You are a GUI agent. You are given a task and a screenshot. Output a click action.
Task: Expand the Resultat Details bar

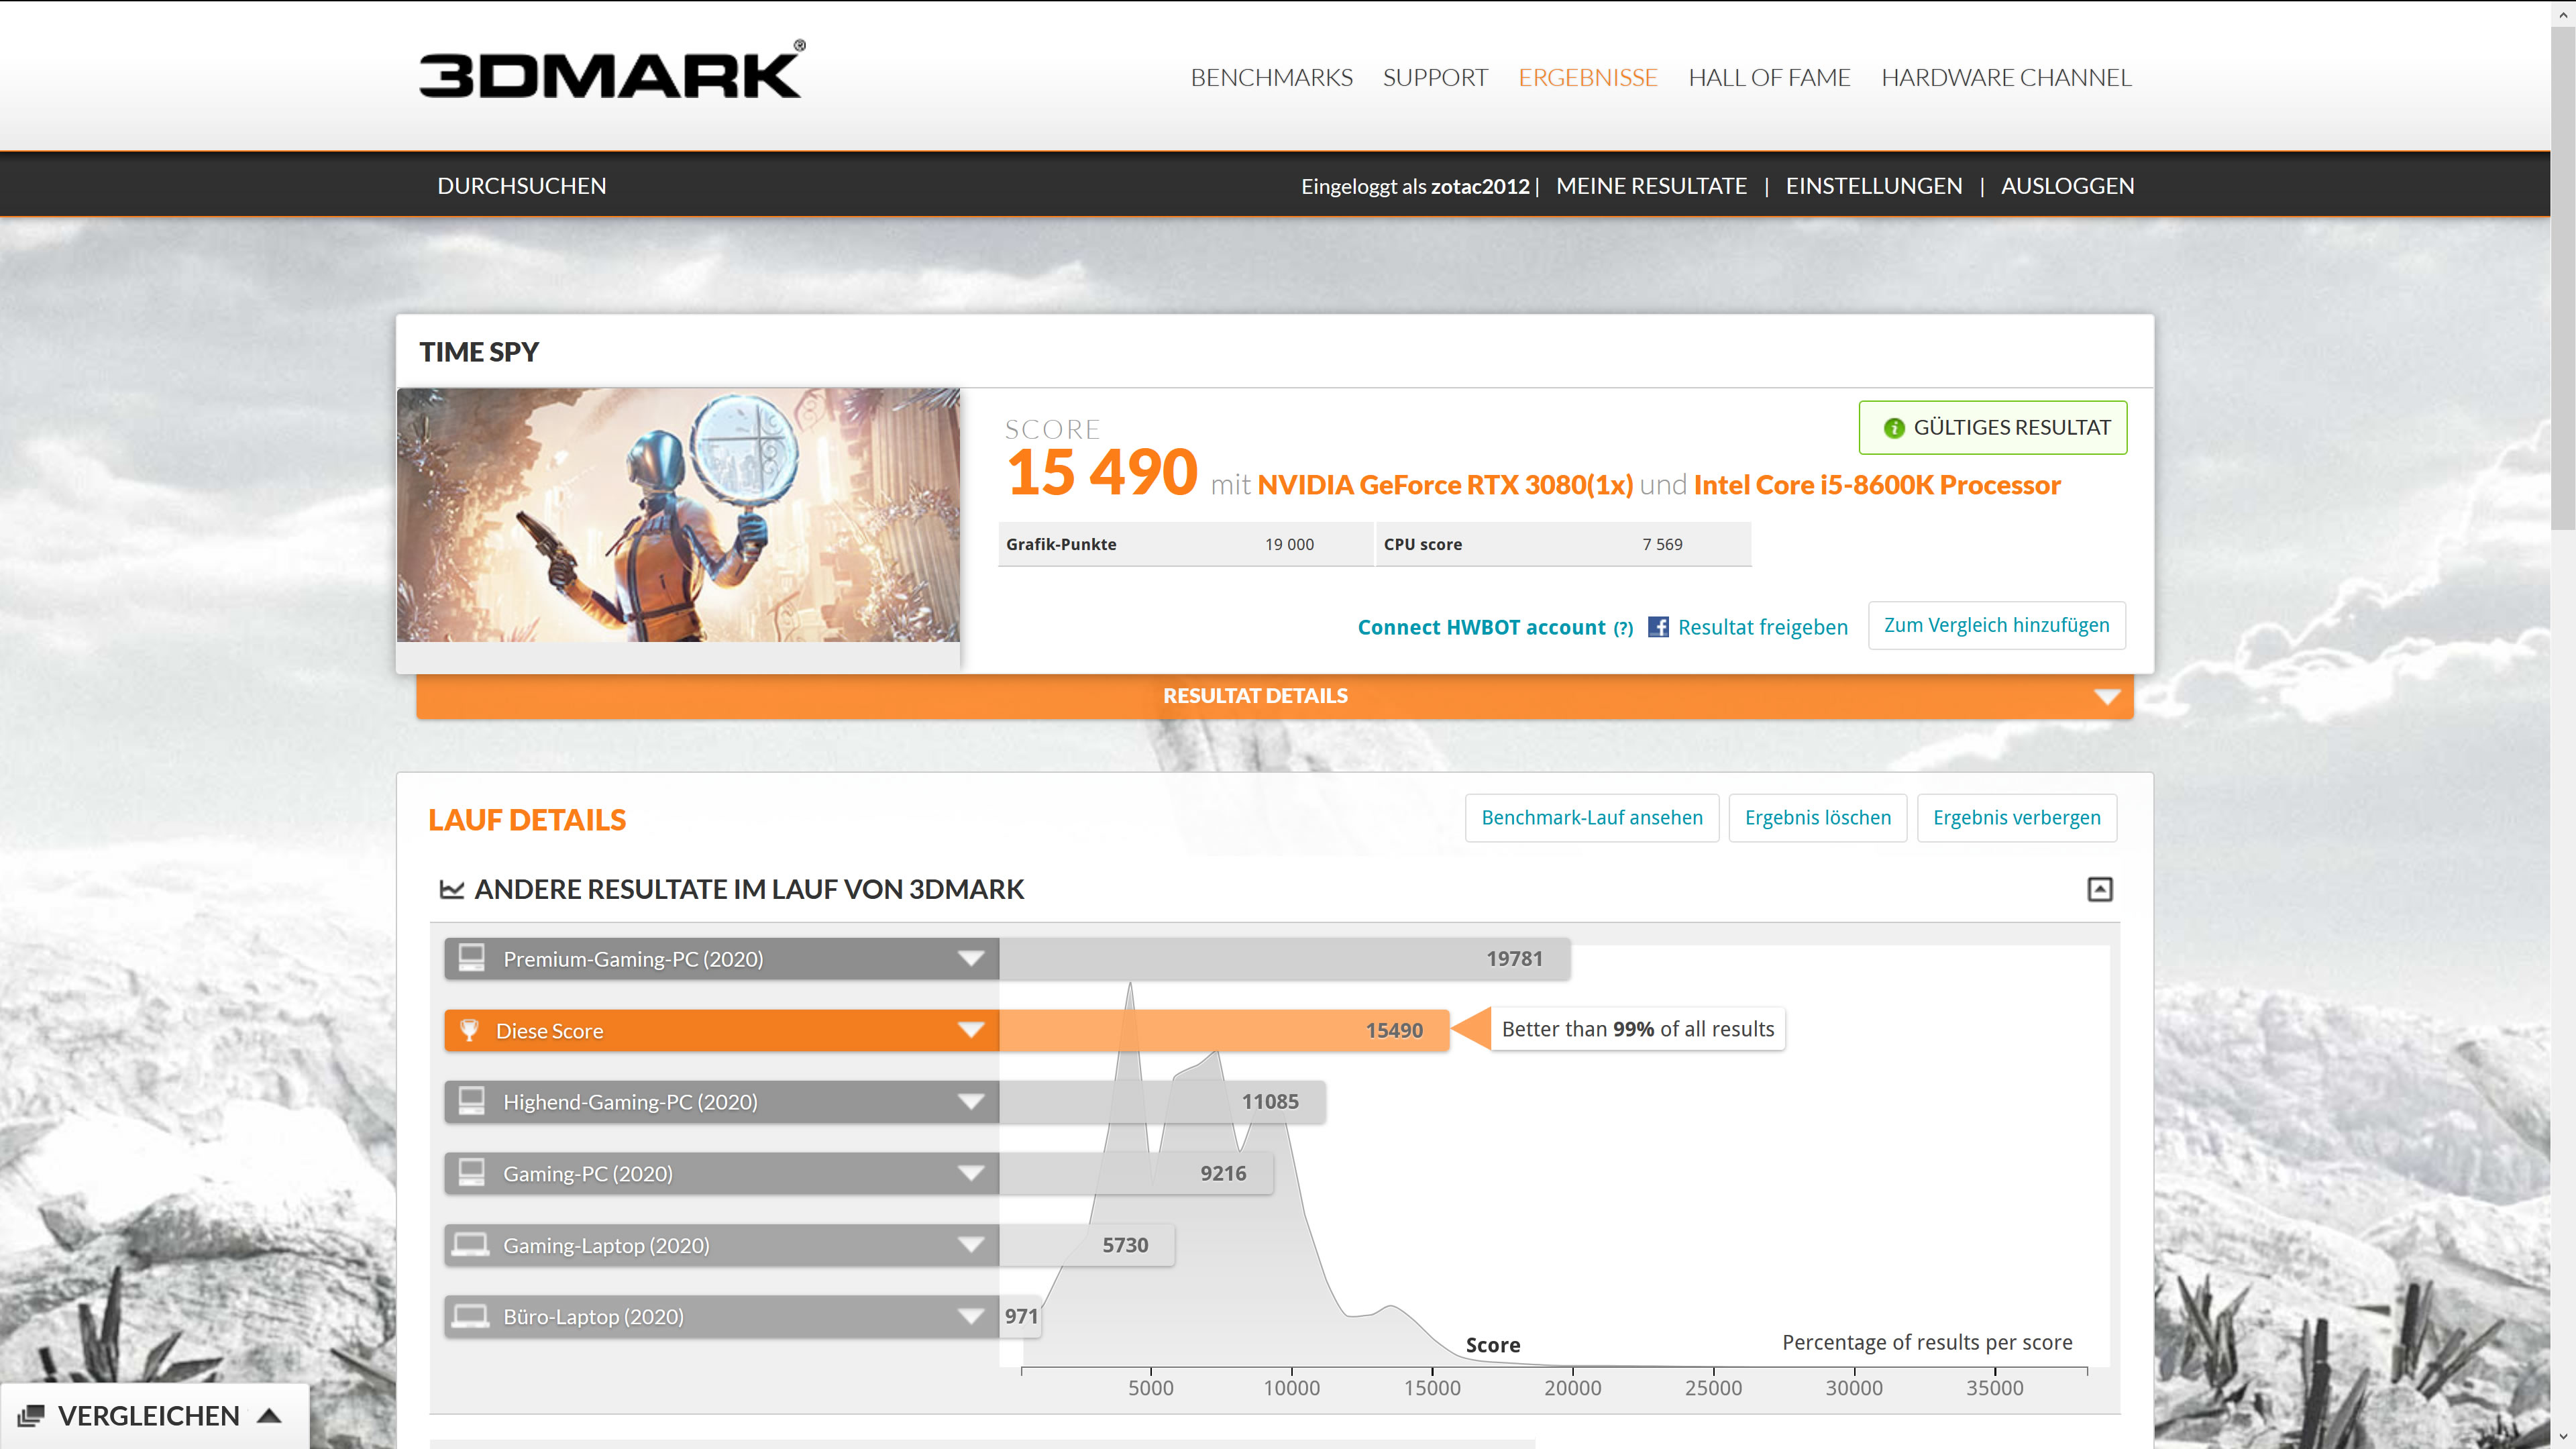(x=2107, y=696)
